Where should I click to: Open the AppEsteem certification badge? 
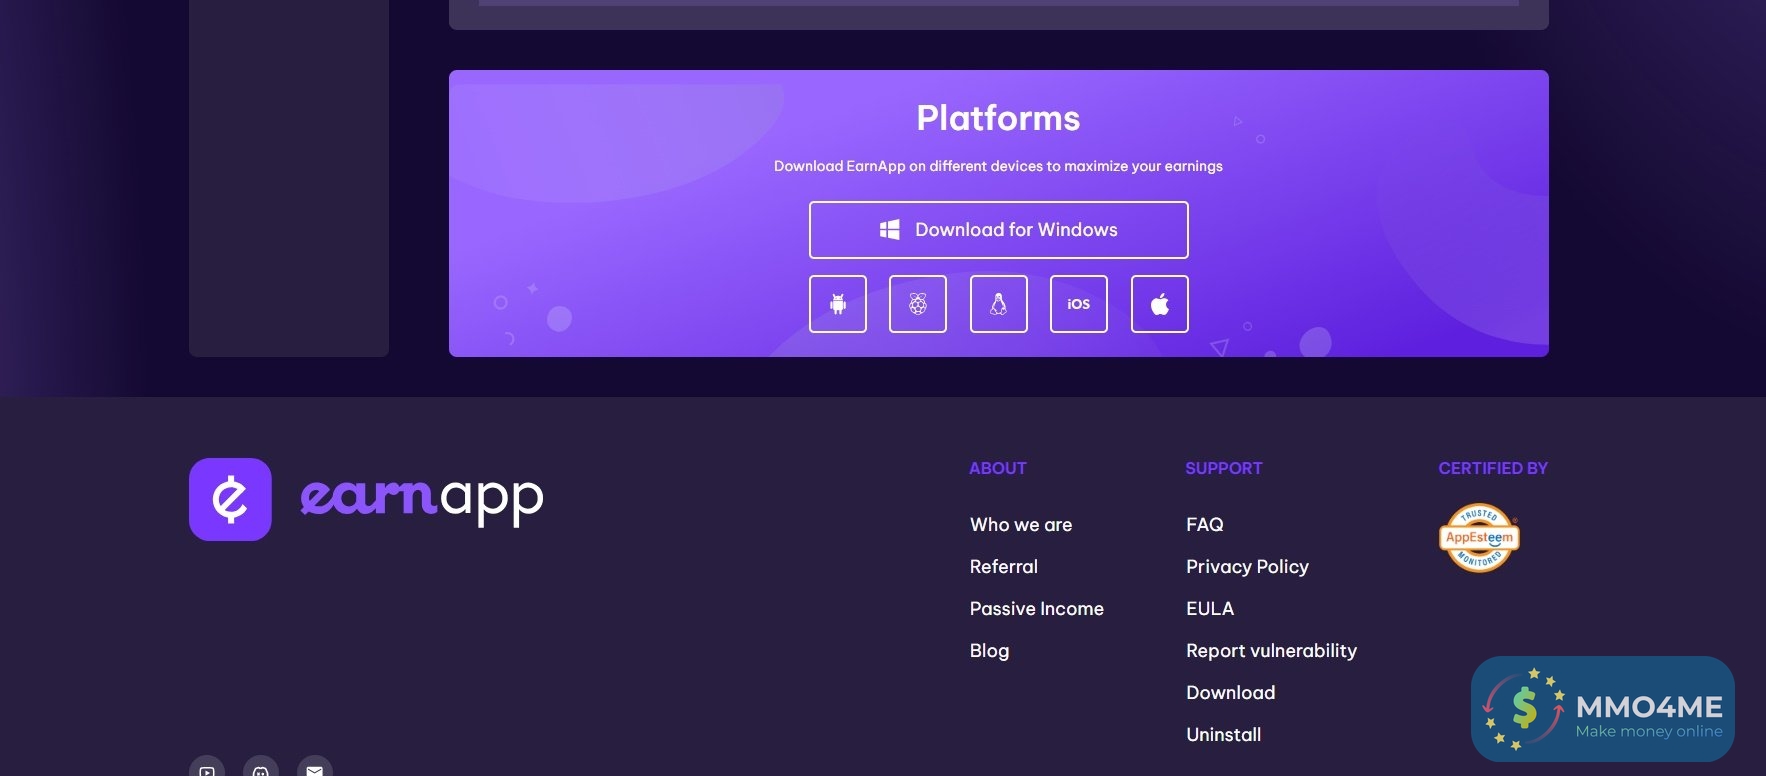[x=1479, y=538]
